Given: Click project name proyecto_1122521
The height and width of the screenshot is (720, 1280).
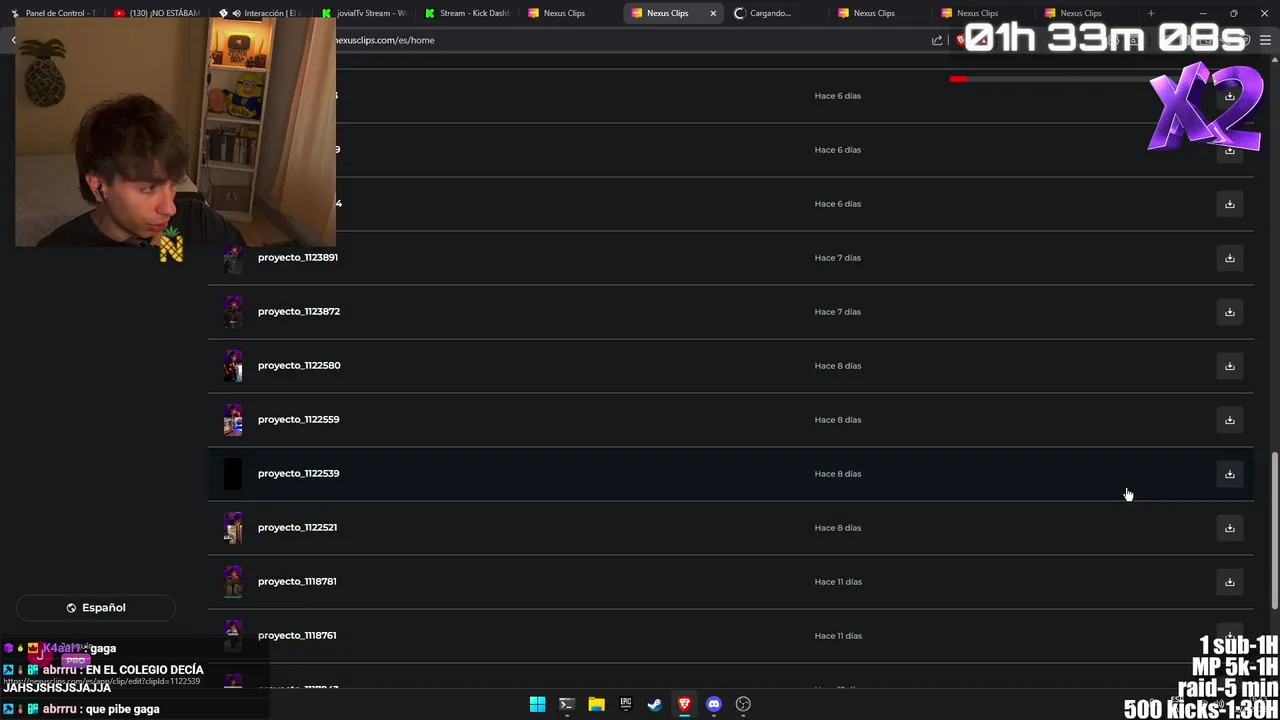Looking at the screenshot, I should click(297, 527).
